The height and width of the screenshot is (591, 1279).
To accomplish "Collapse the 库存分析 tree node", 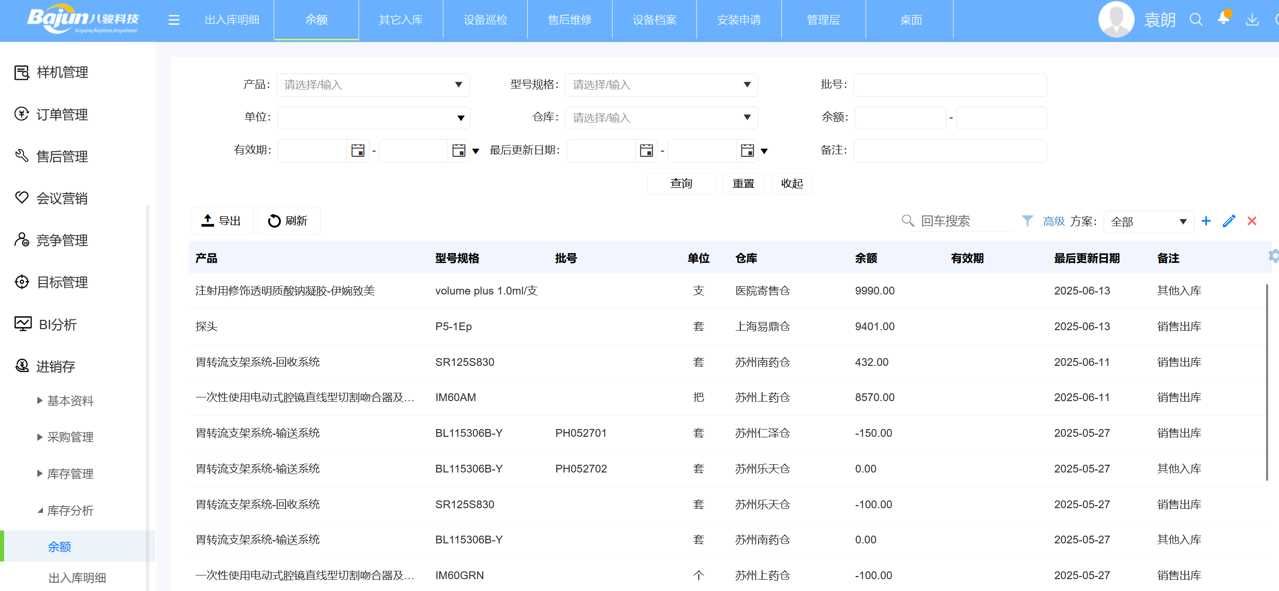I will (x=40, y=510).
